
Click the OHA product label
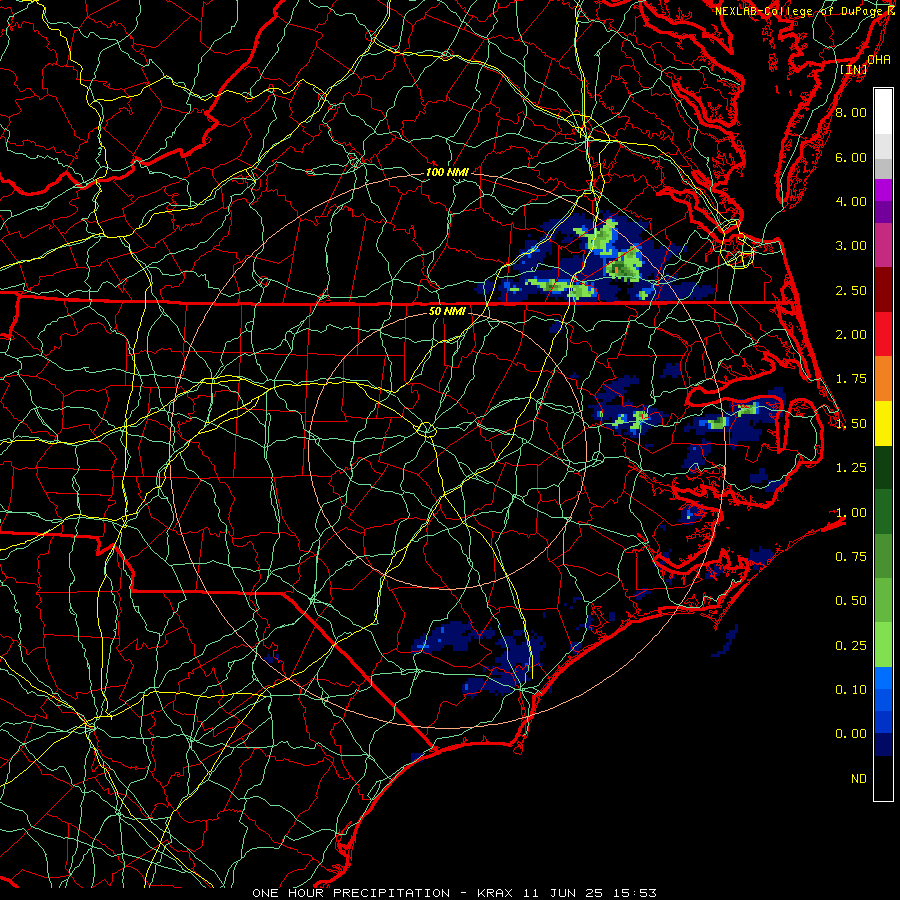(x=878, y=60)
